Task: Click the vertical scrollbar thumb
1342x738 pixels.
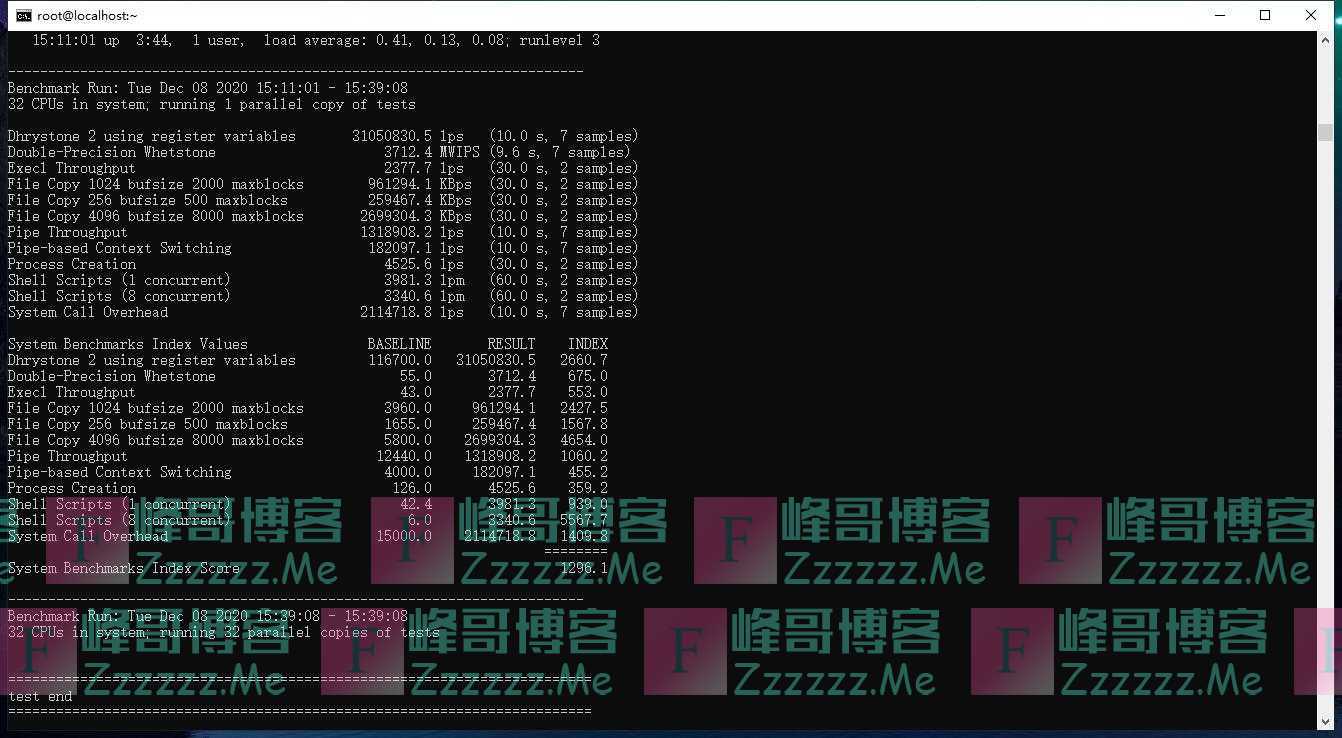Action: point(1325,133)
